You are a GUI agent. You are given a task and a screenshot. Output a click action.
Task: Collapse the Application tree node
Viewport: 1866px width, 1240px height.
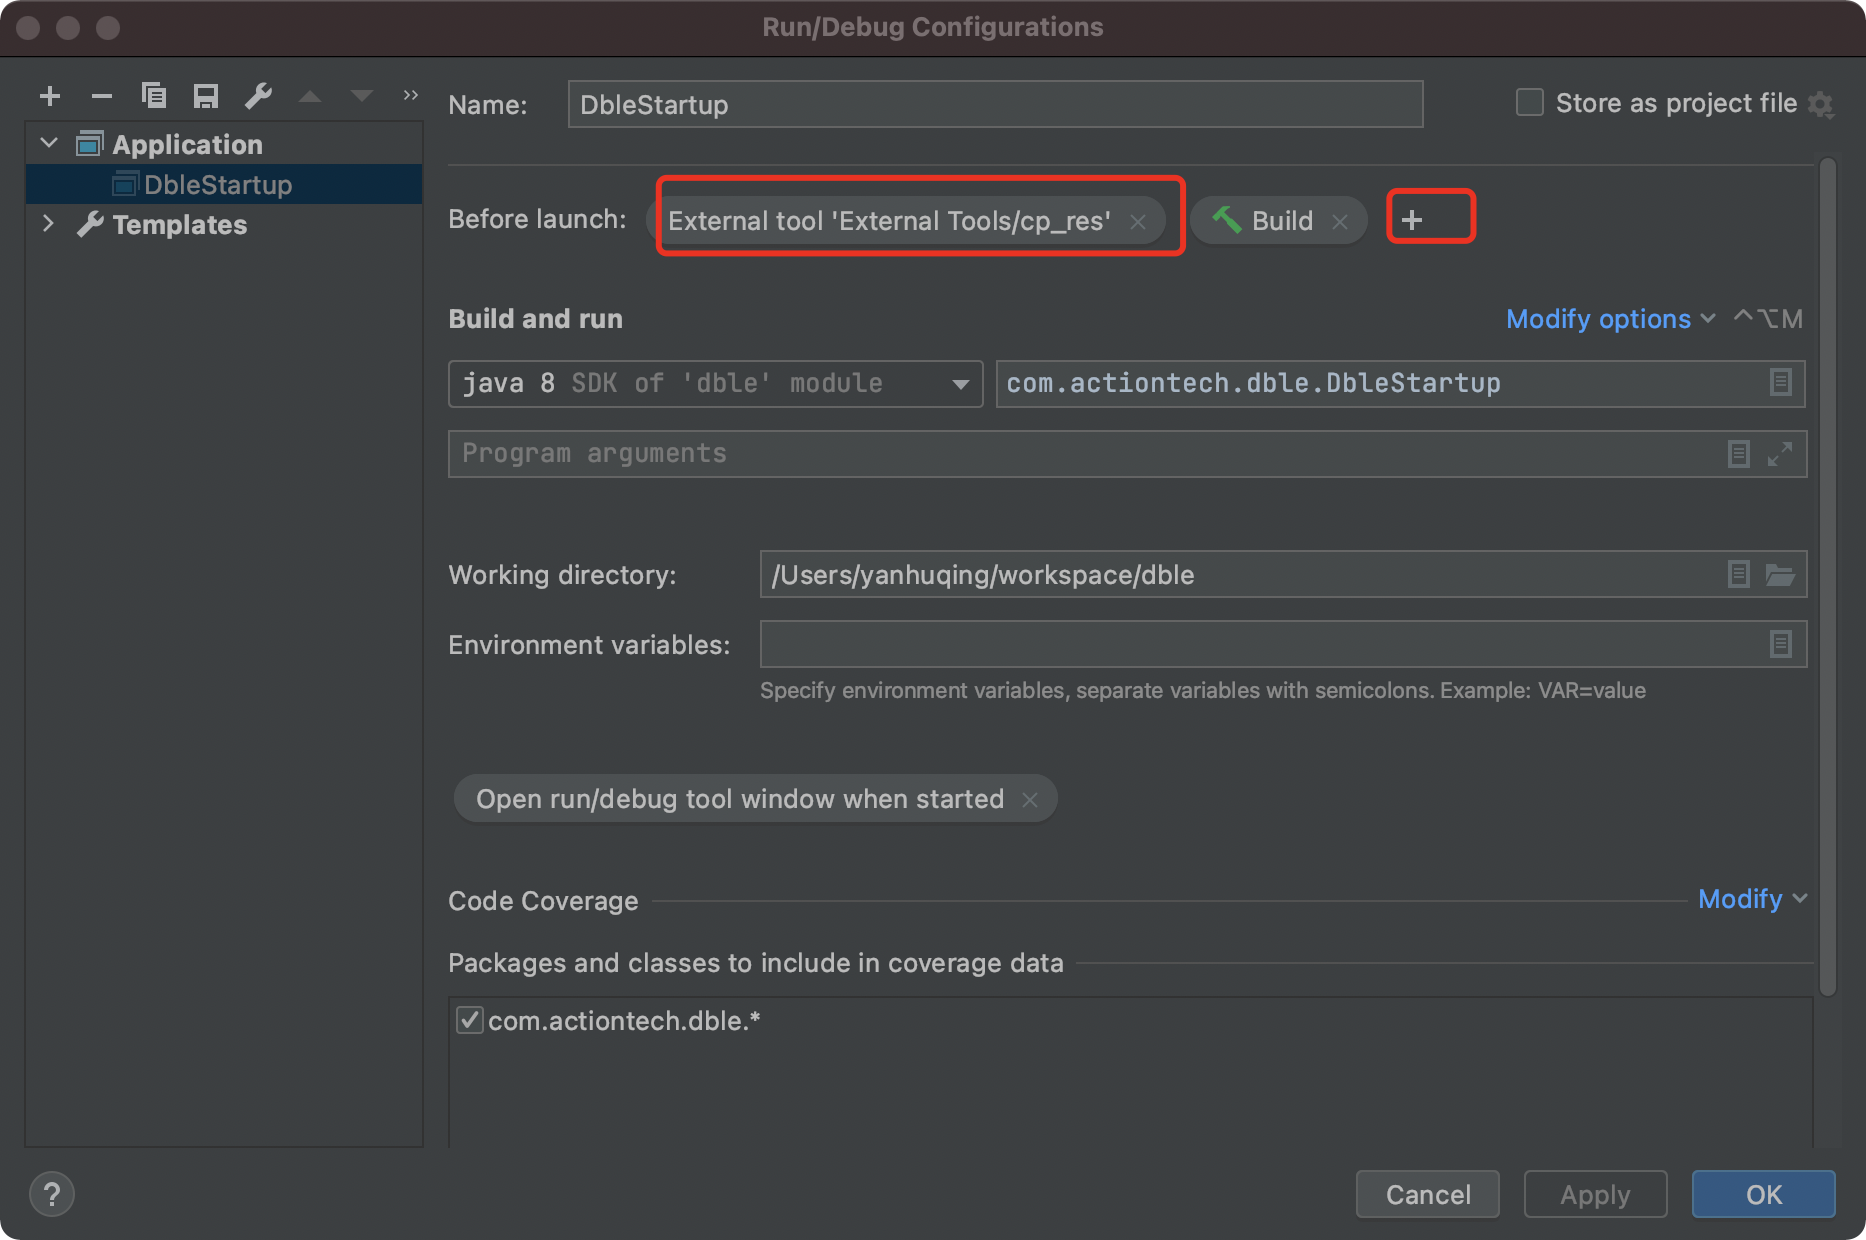coord(49,144)
